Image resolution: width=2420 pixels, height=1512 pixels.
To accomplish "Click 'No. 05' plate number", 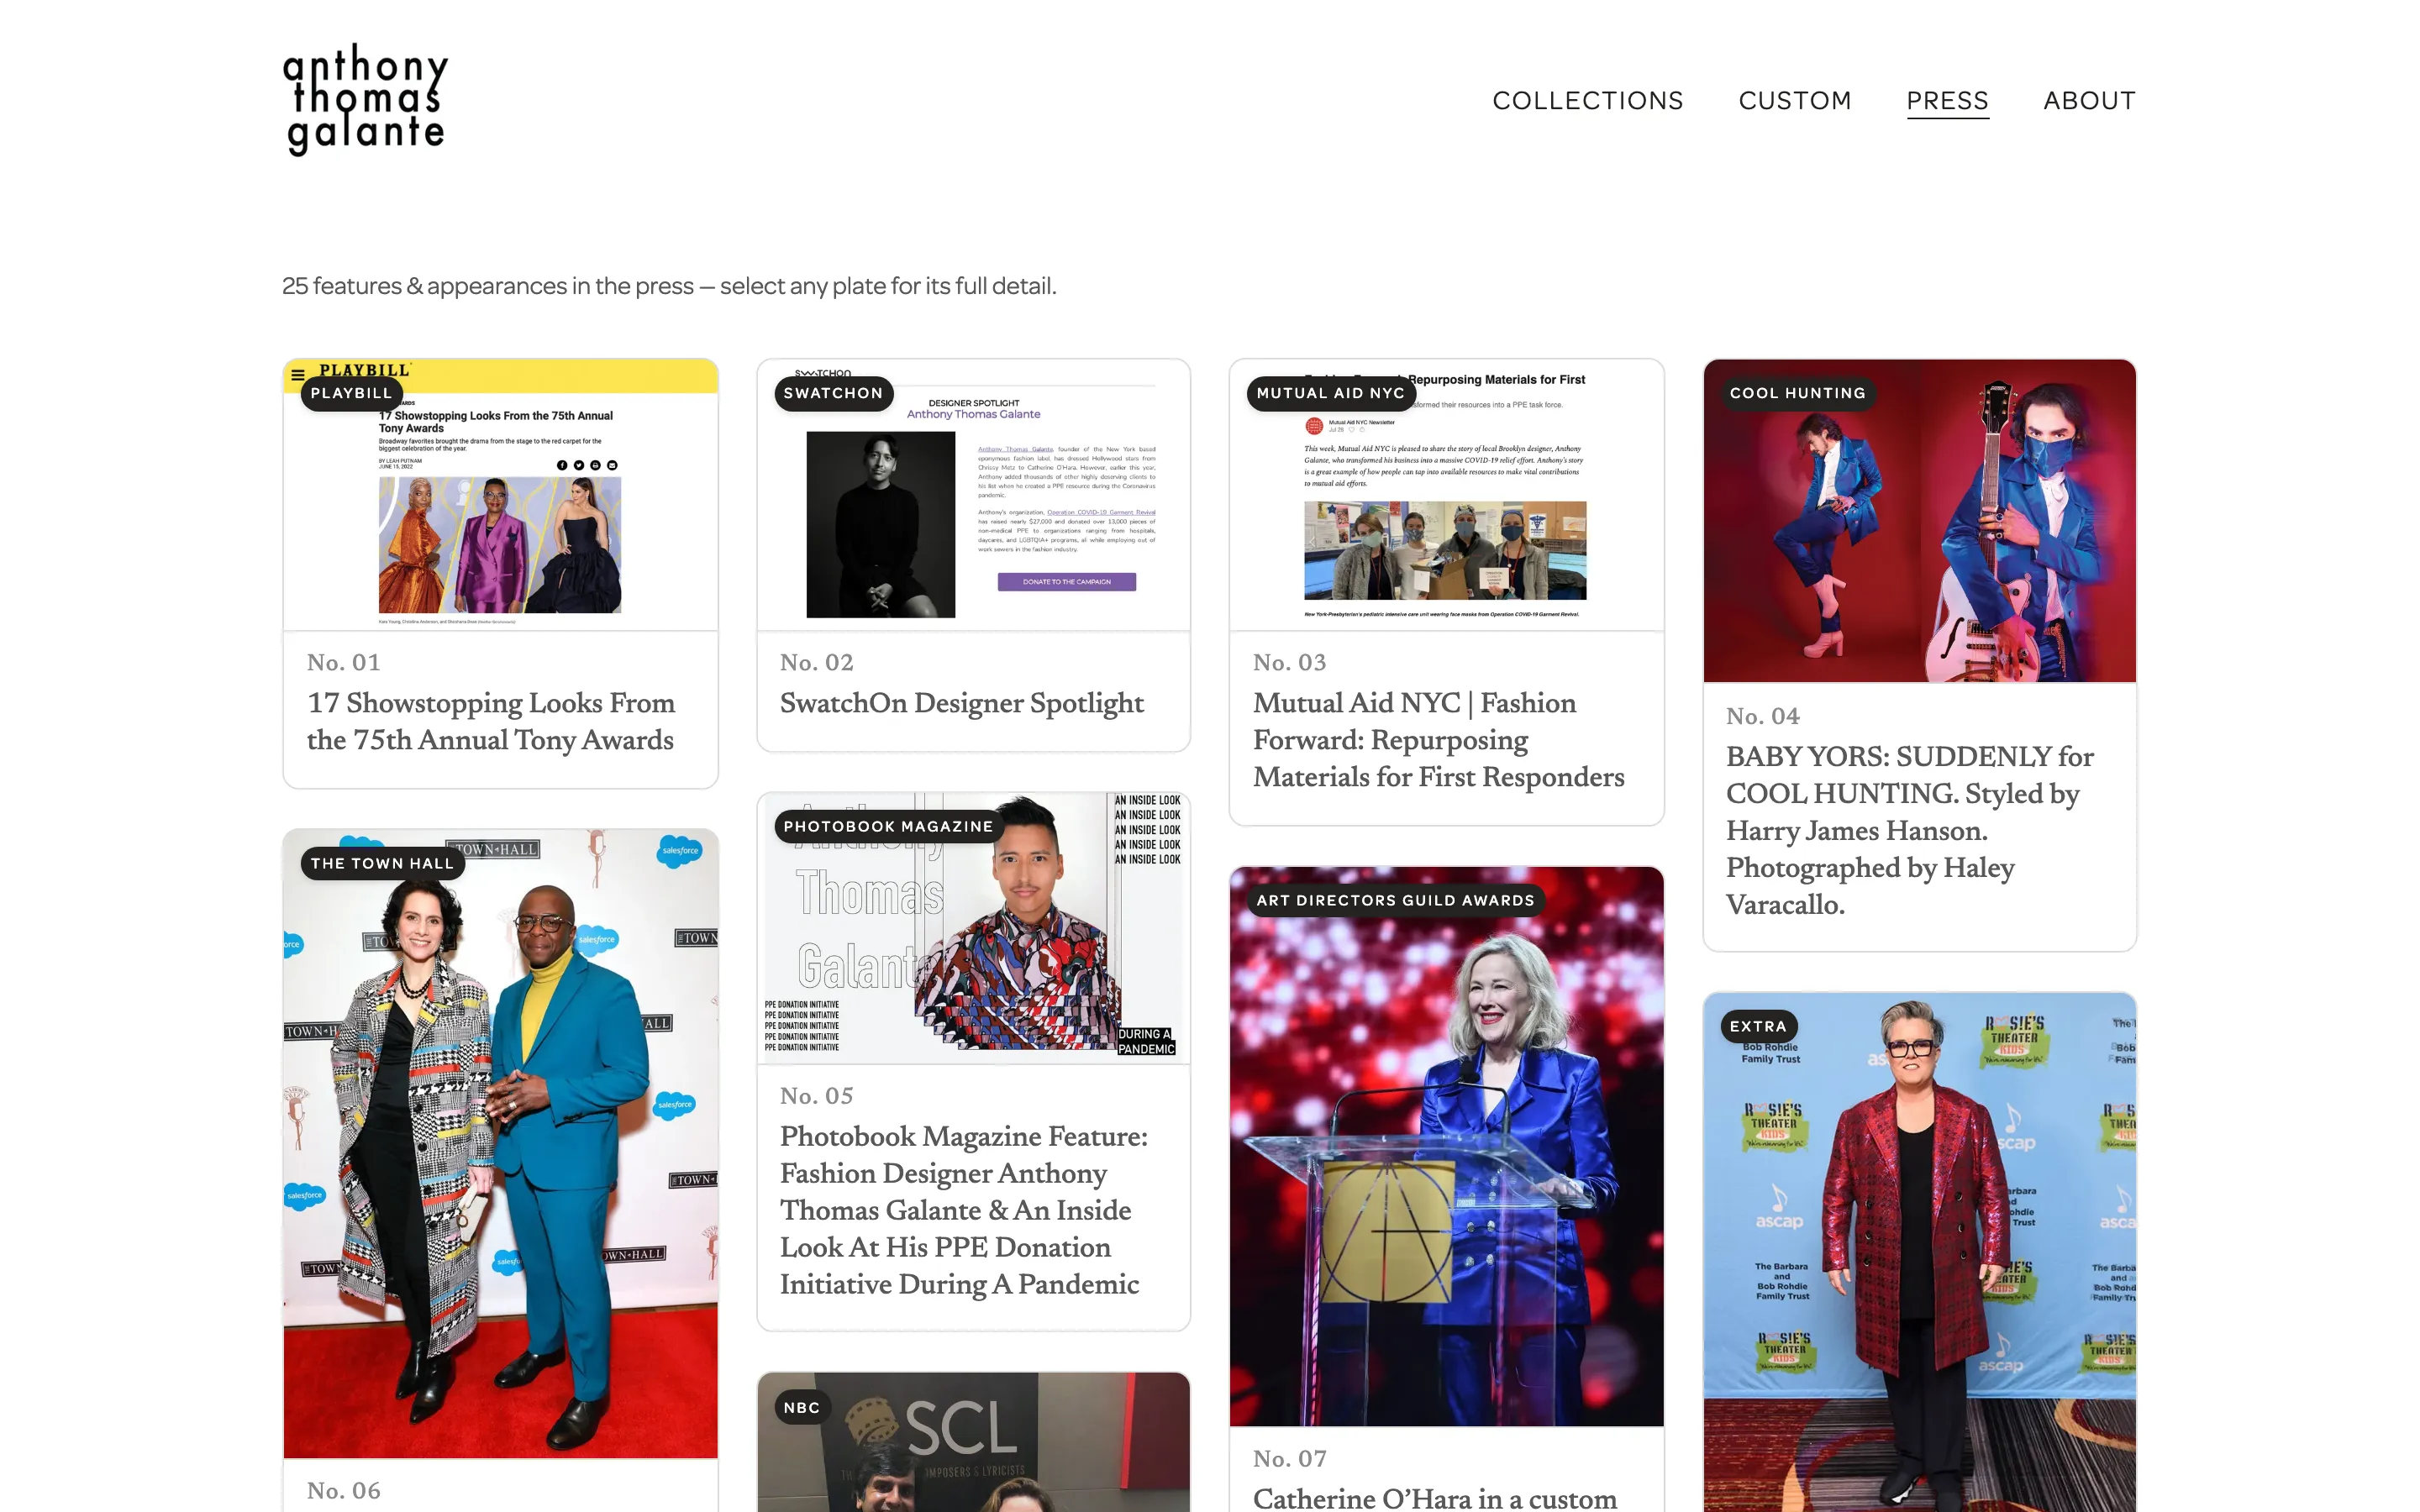I will [x=816, y=1096].
